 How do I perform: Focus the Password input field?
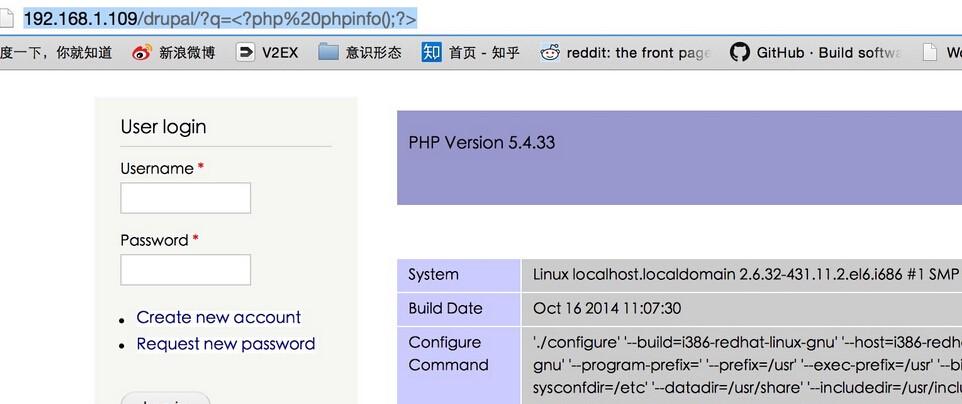(185, 270)
